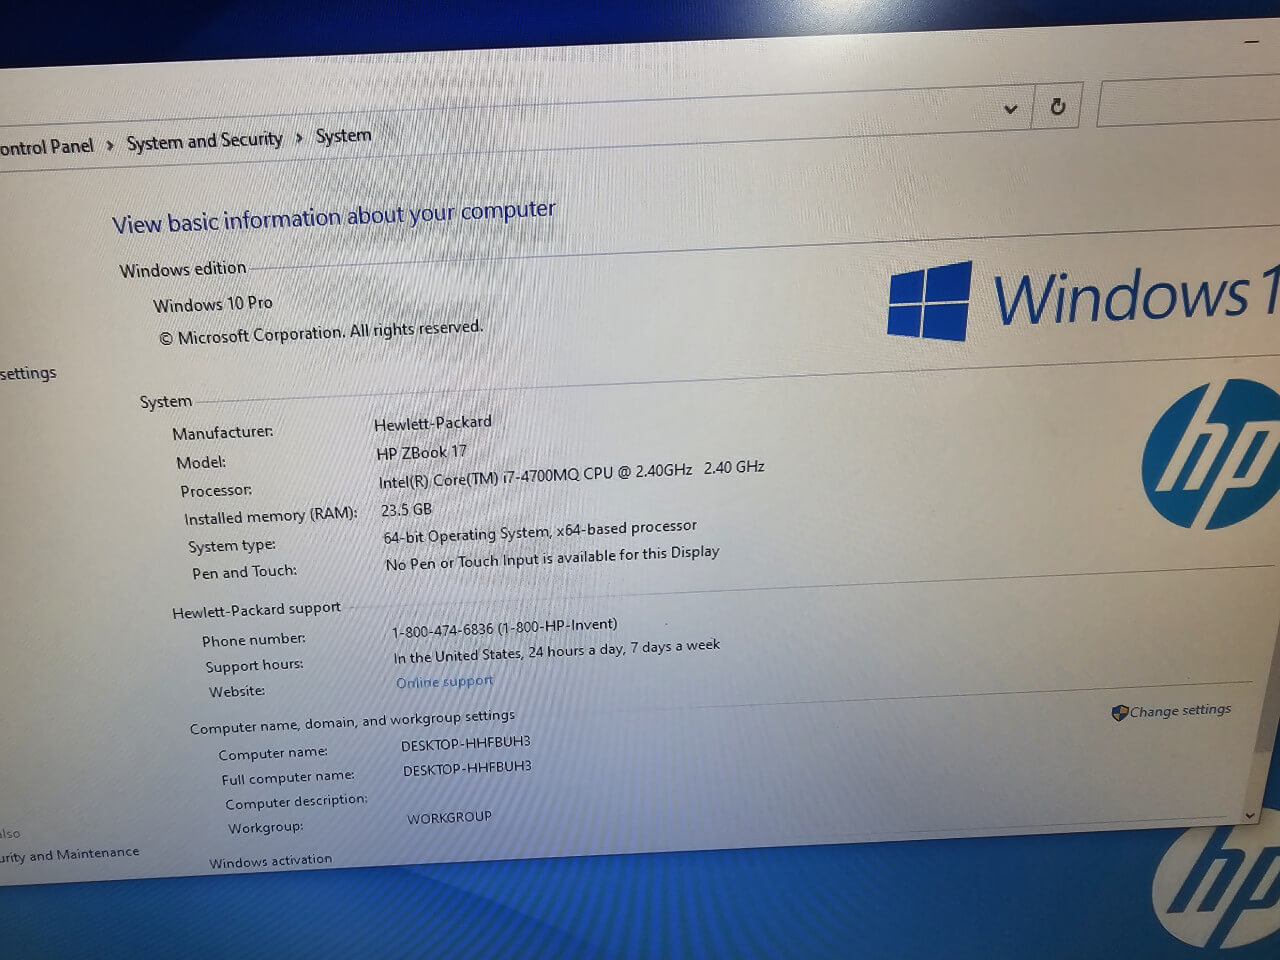Select the System breadcrumb label
Image resolution: width=1280 pixels, height=960 pixels.
pyautogui.click(x=342, y=135)
